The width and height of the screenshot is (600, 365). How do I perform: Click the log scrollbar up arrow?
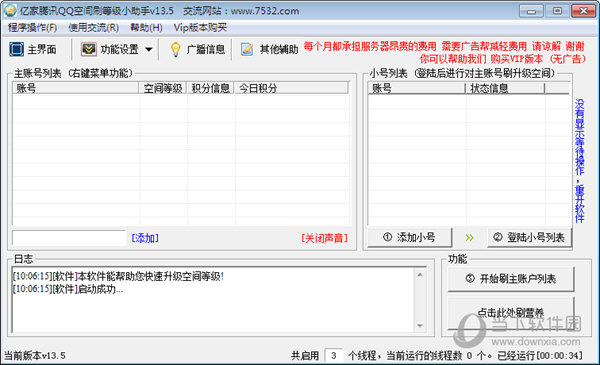click(x=420, y=274)
